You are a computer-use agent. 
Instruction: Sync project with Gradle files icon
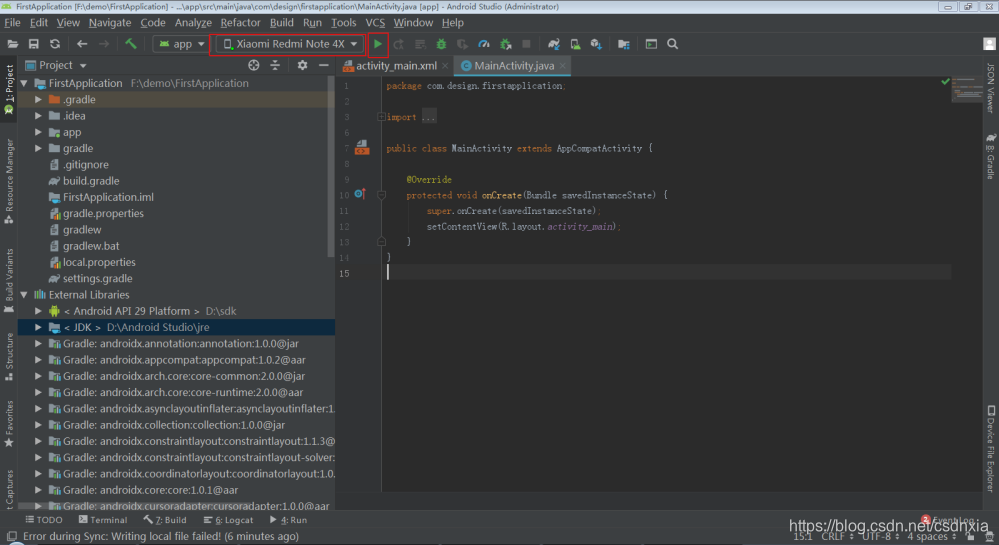(x=554, y=44)
